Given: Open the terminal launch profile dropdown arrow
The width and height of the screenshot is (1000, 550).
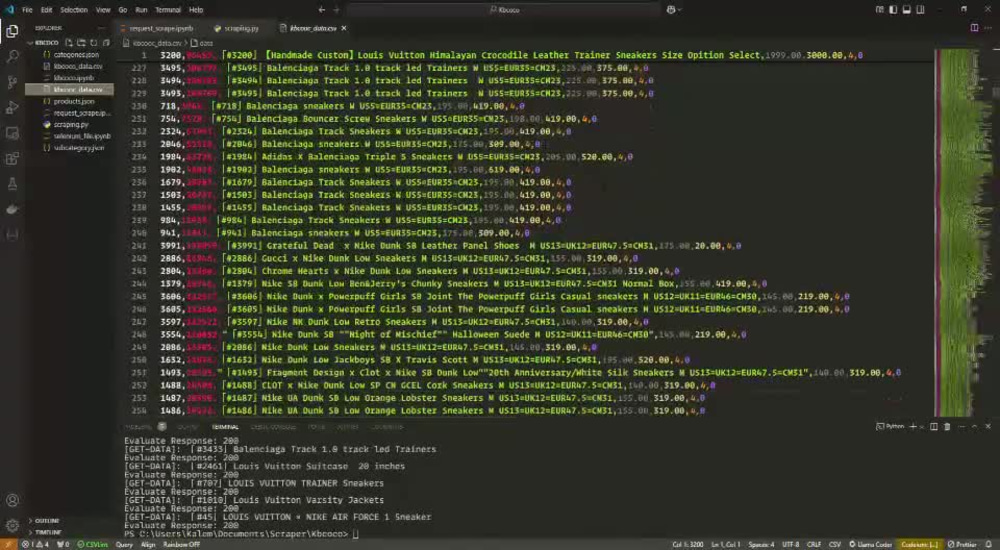Looking at the screenshot, I should 920,426.
